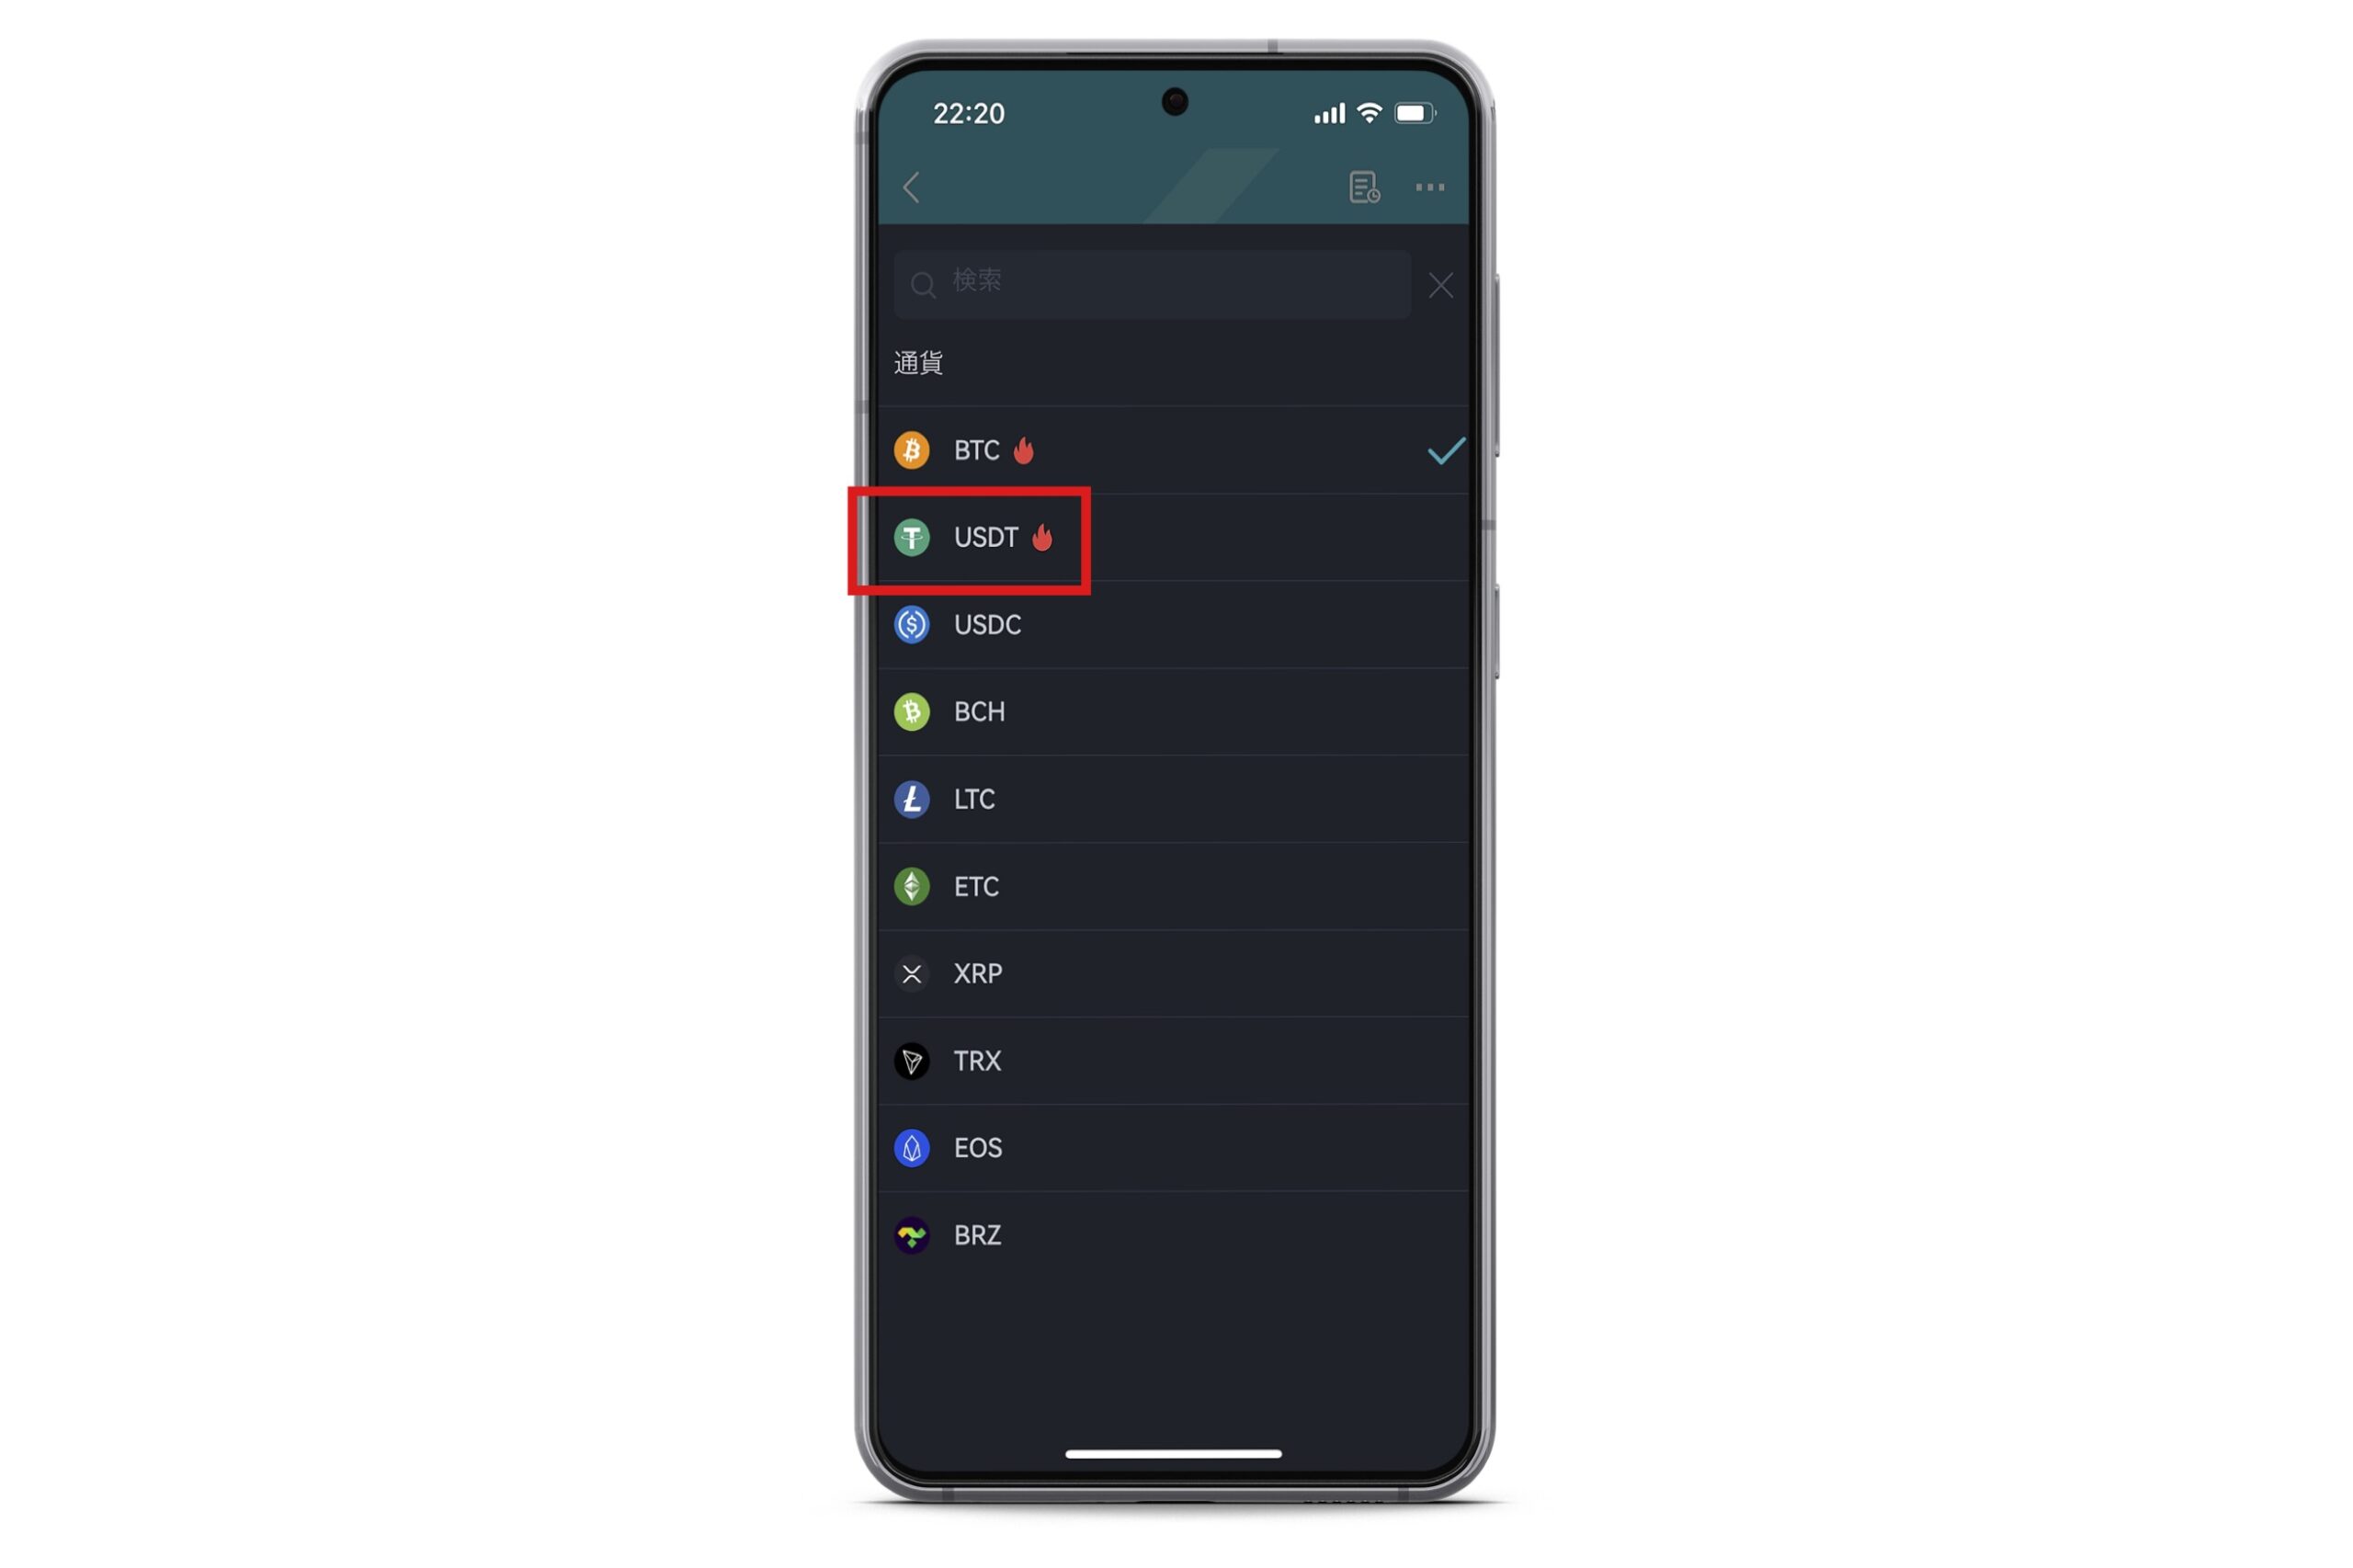Viewport: 2353px width, 1568px height.
Task: Select BTC currency option
Action: [x=1176, y=449]
